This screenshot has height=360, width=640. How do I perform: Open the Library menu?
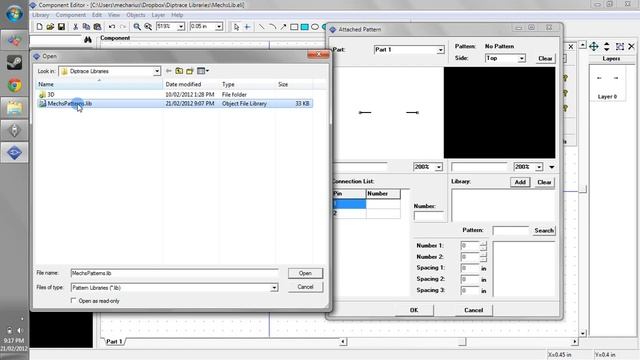click(x=40, y=15)
